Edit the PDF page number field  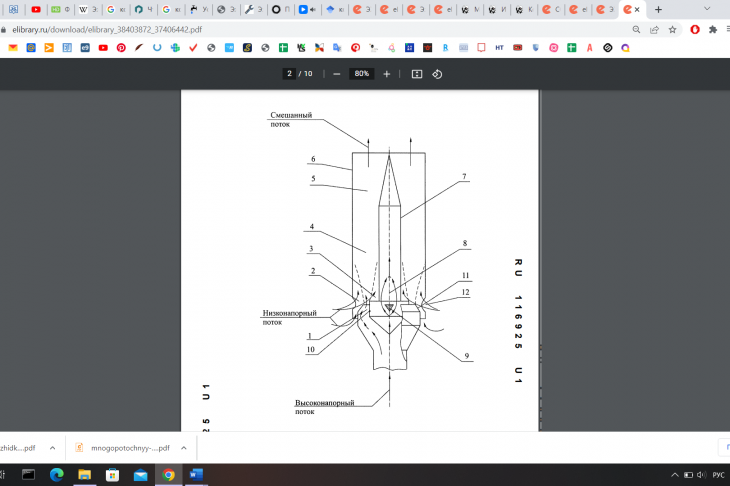tap(289, 74)
